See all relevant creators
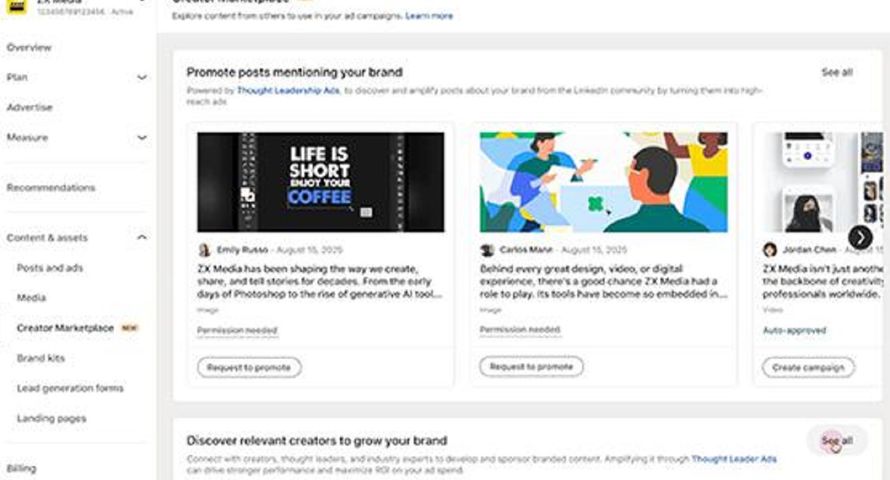 tap(837, 441)
